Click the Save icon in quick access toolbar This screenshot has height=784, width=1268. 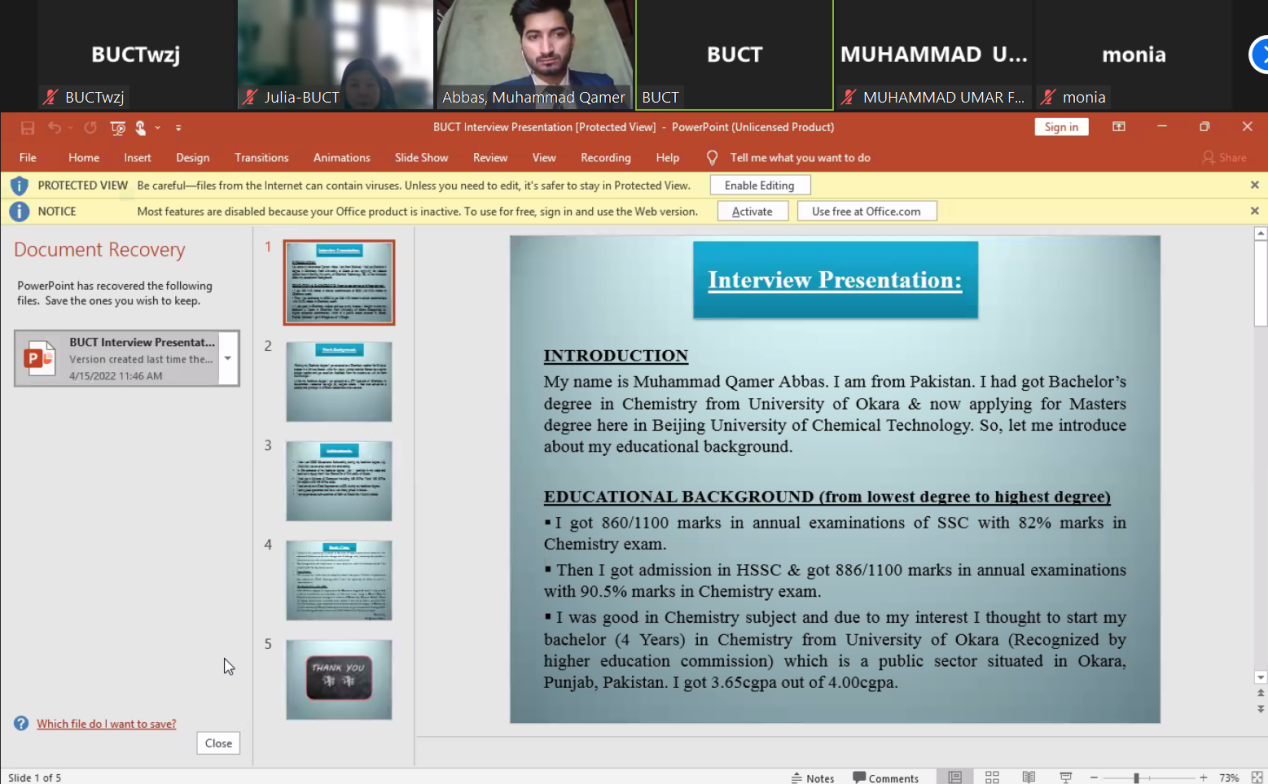[x=27, y=128]
